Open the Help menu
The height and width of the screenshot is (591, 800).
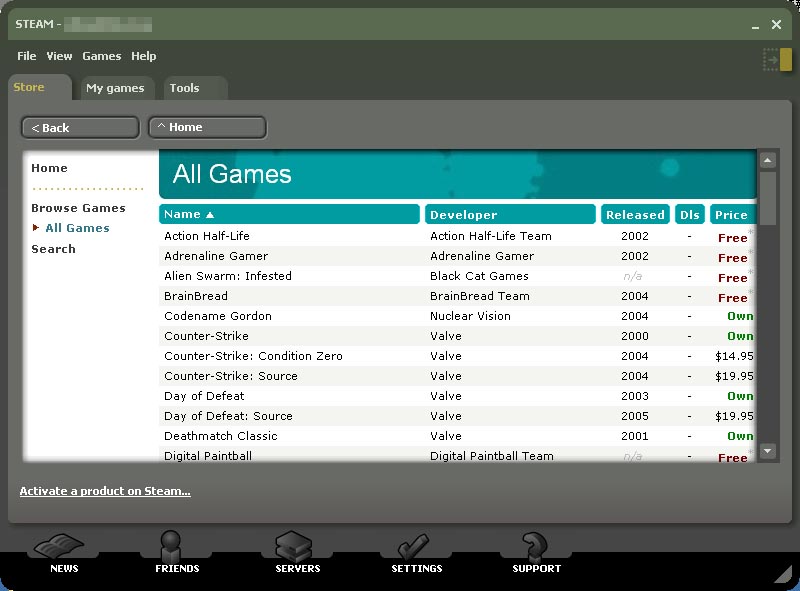coord(143,56)
